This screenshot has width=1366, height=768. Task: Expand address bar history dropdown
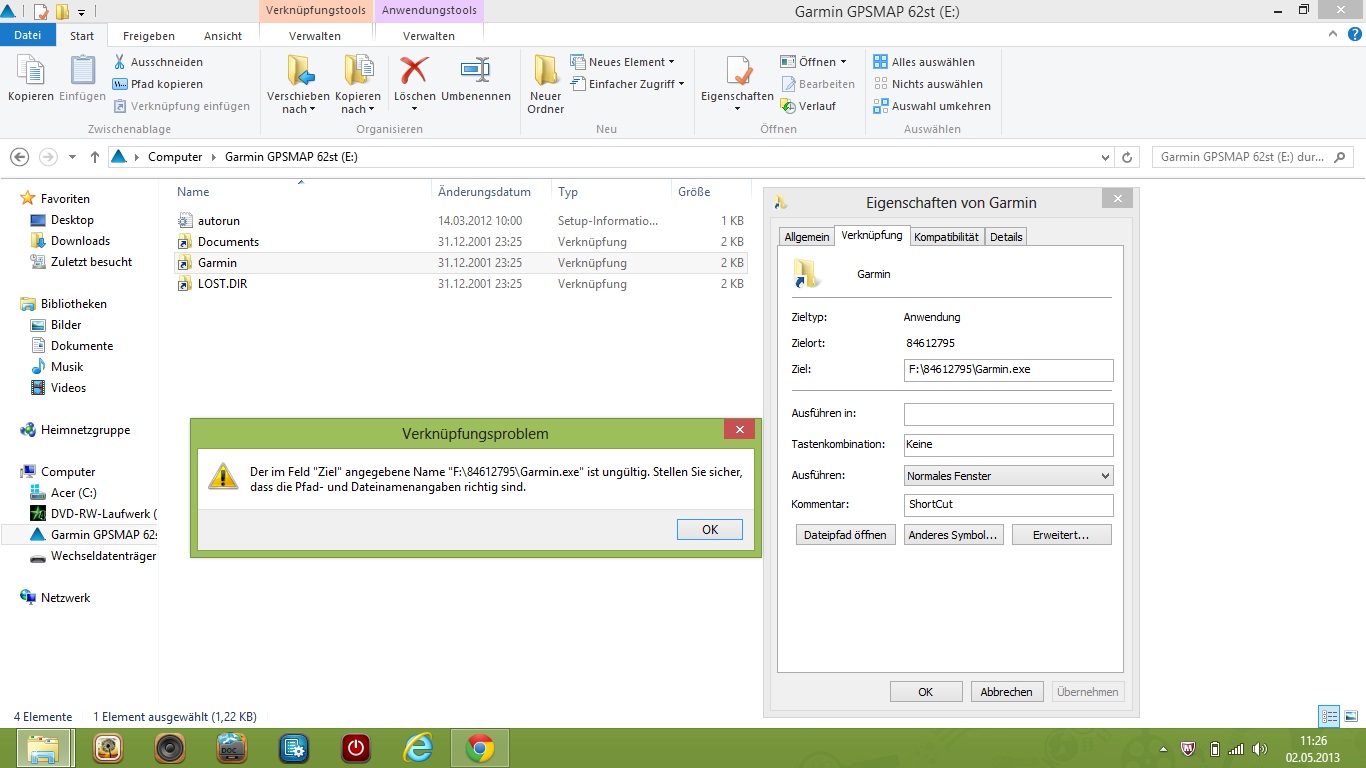pyautogui.click(x=1105, y=157)
